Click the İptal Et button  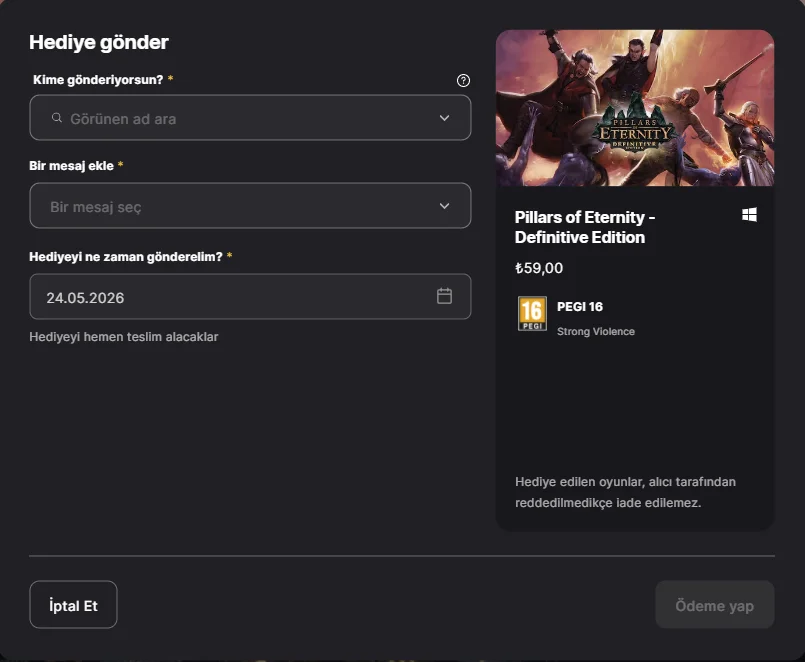[x=73, y=604]
